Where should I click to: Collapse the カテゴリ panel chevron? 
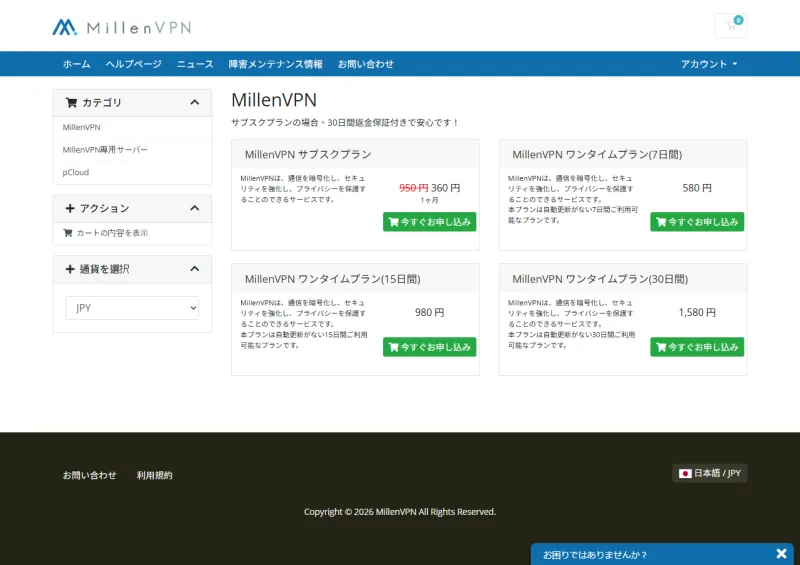point(194,103)
